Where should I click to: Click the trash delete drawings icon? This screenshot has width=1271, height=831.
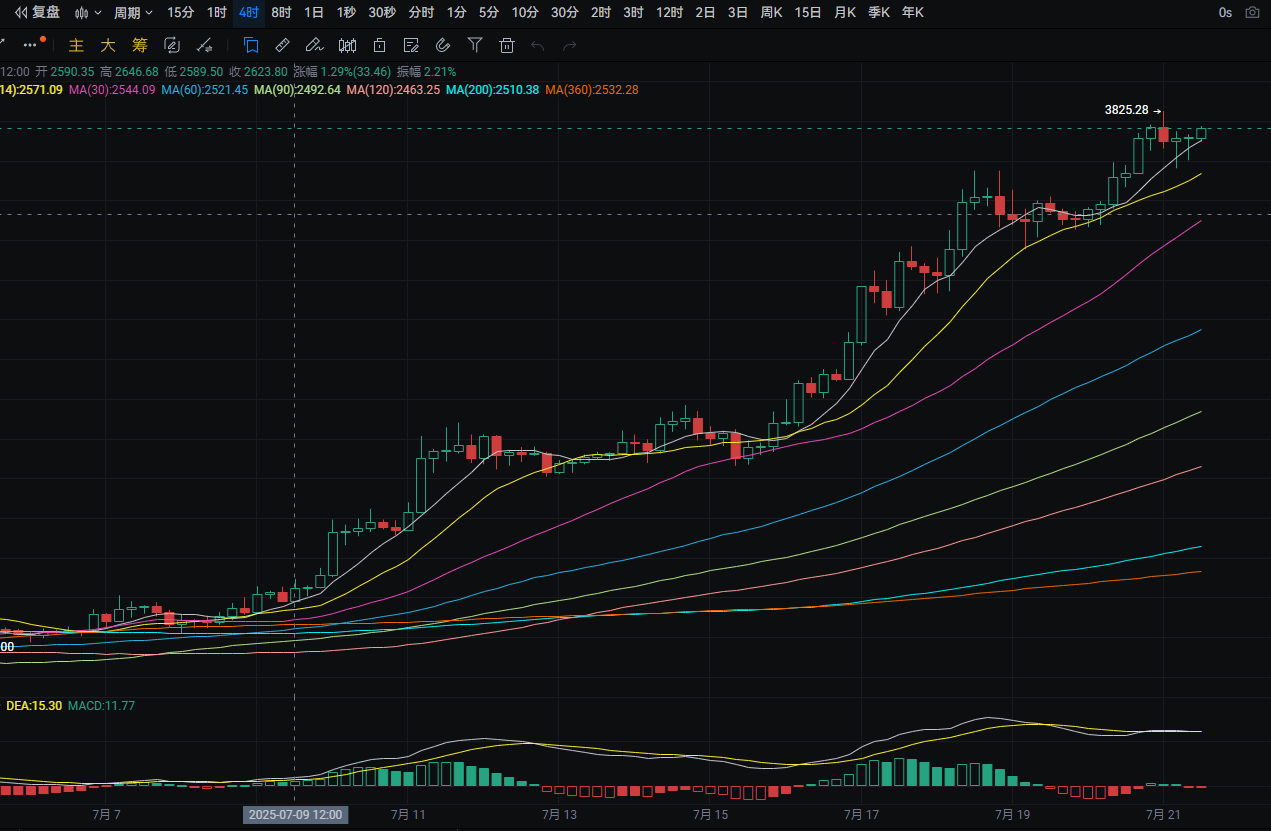coord(507,45)
